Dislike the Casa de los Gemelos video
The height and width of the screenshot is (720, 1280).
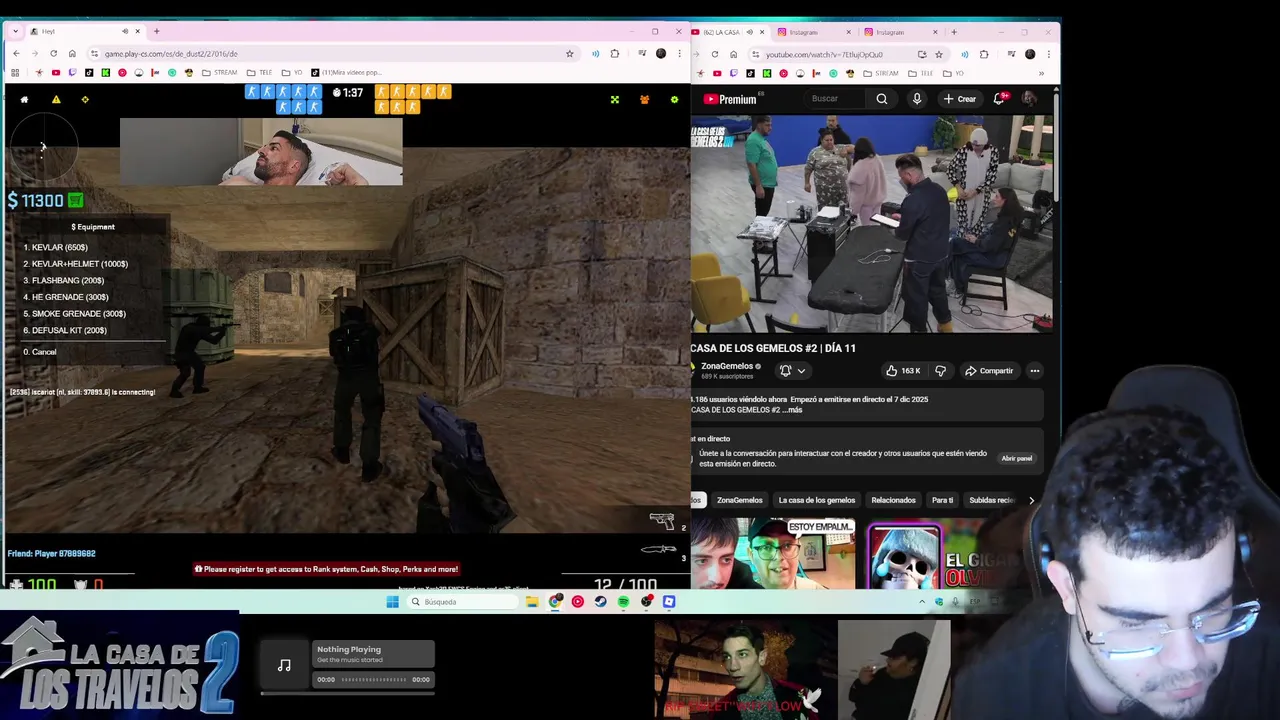coord(940,371)
